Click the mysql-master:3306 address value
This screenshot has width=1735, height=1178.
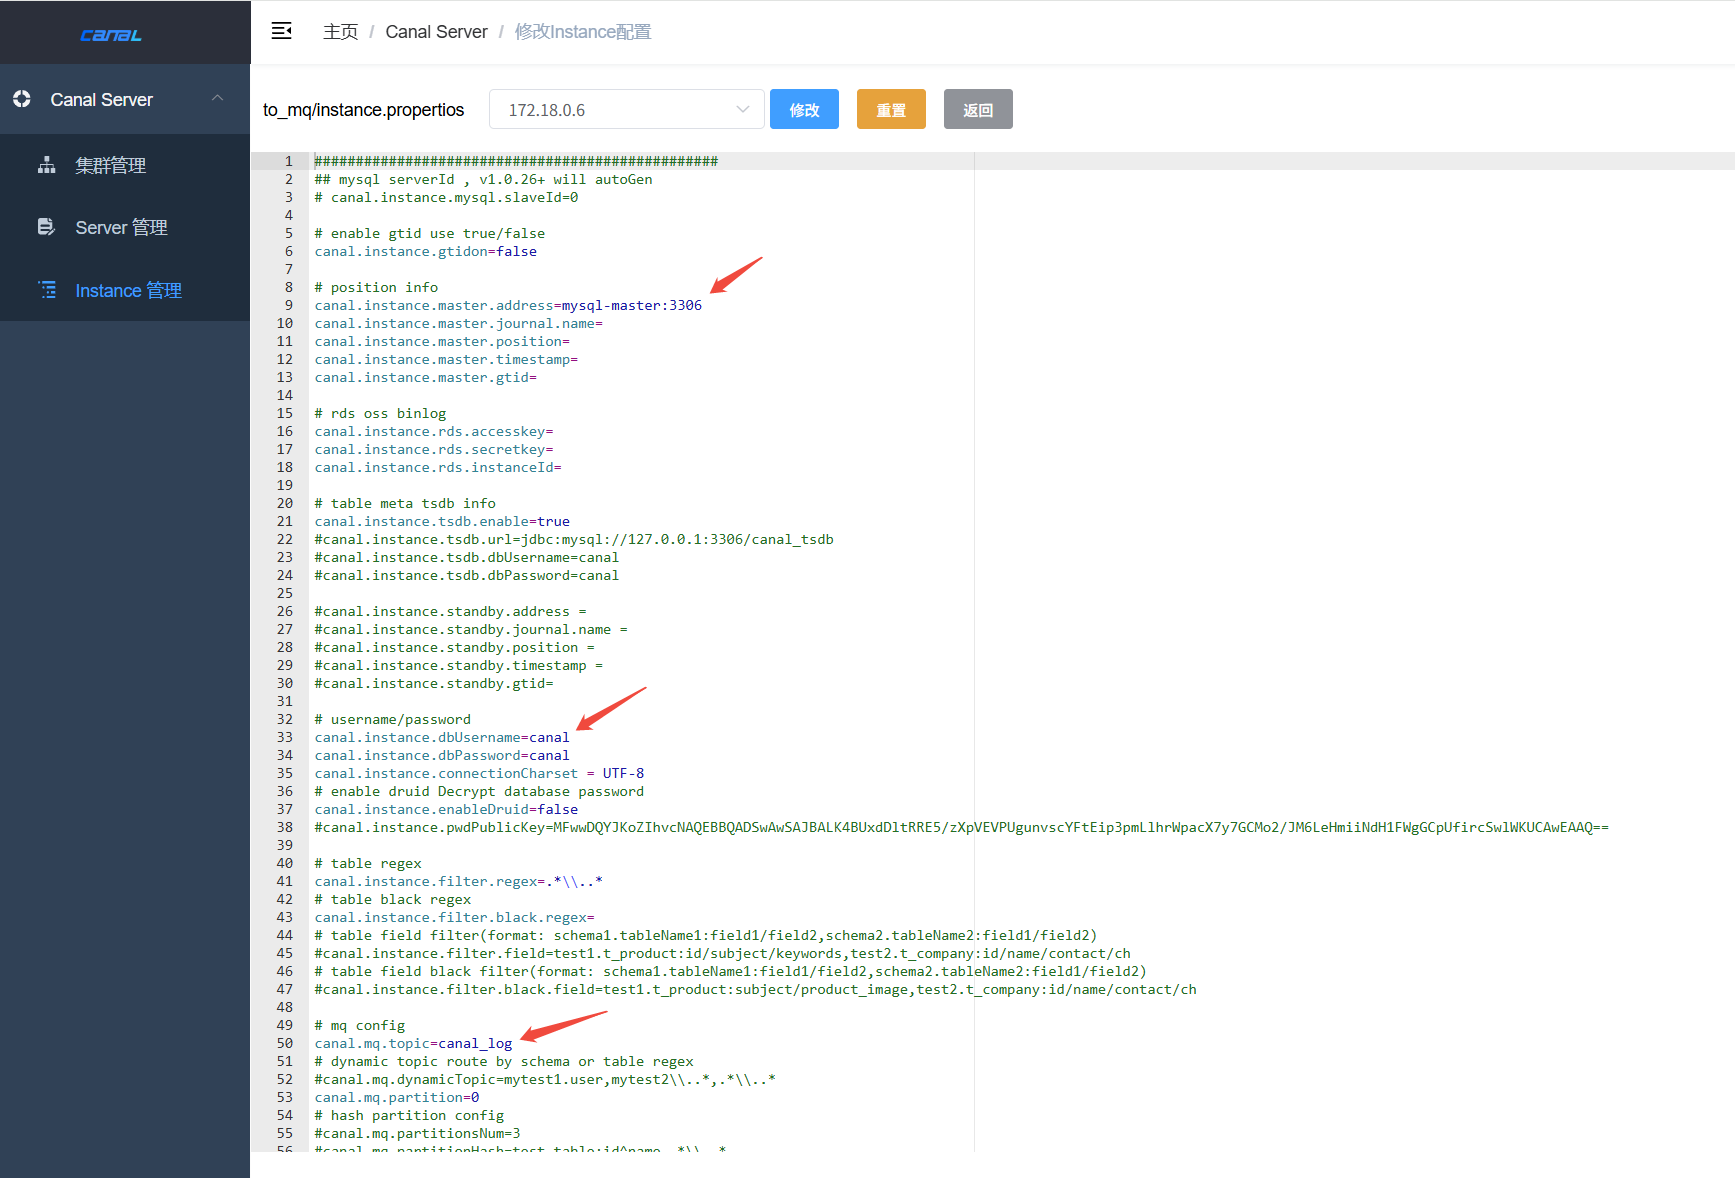click(632, 305)
